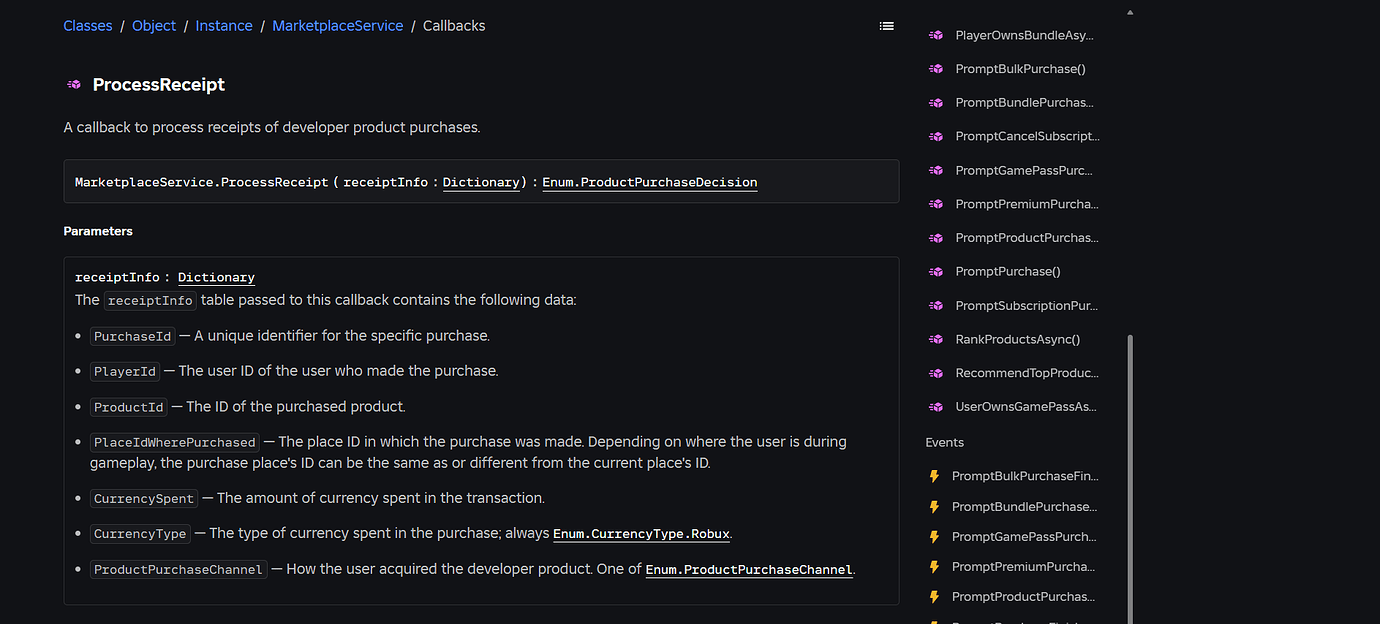Click the scroll-up arrow above the sidebar
This screenshot has height=624, width=1380.
pyautogui.click(x=1130, y=13)
